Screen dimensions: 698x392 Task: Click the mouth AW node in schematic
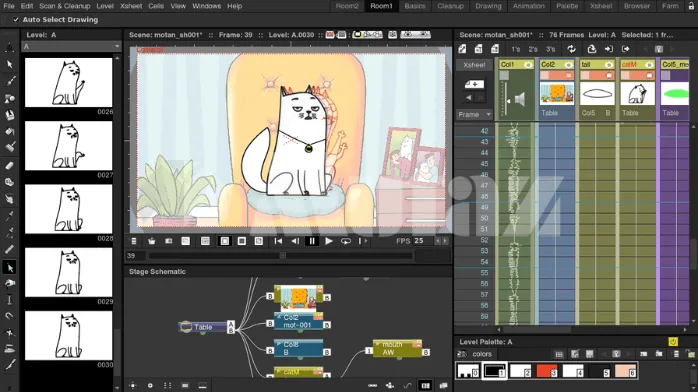click(398, 348)
